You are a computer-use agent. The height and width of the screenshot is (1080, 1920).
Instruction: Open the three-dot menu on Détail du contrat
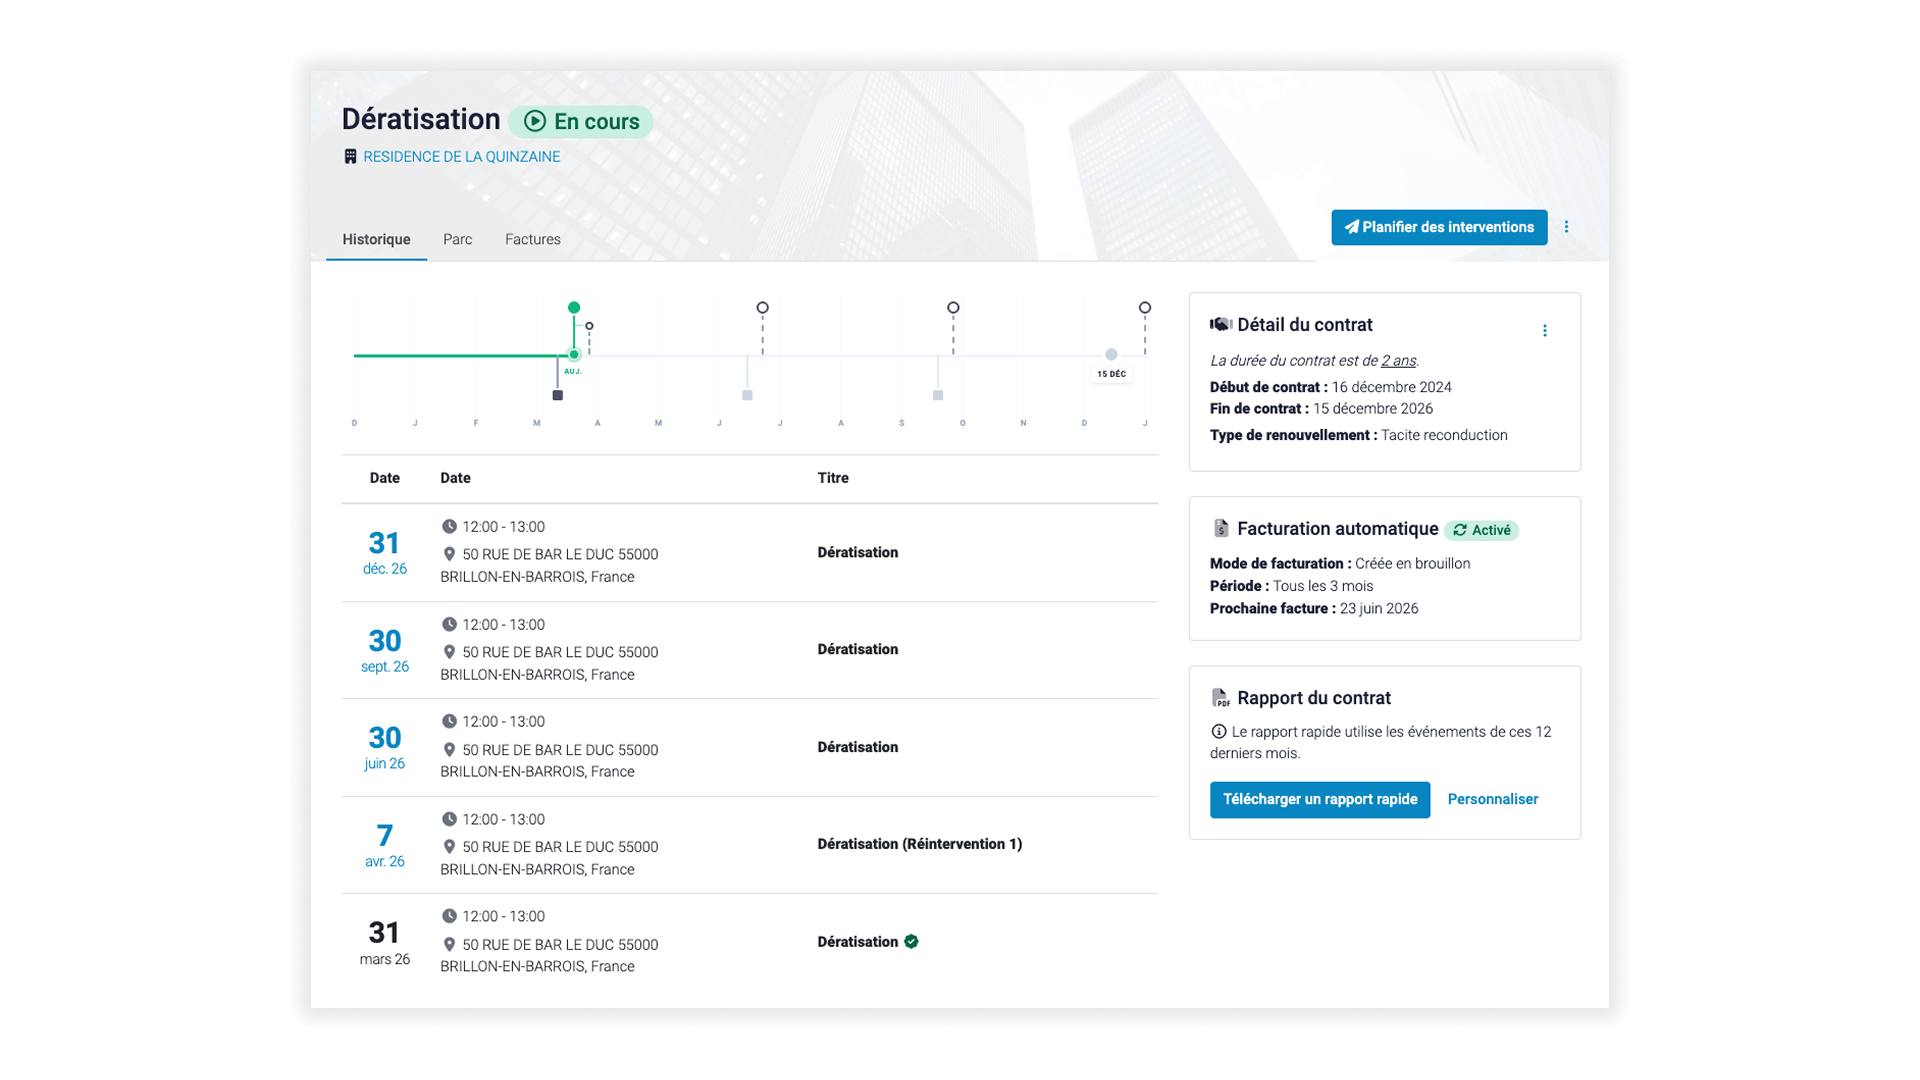(1546, 330)
